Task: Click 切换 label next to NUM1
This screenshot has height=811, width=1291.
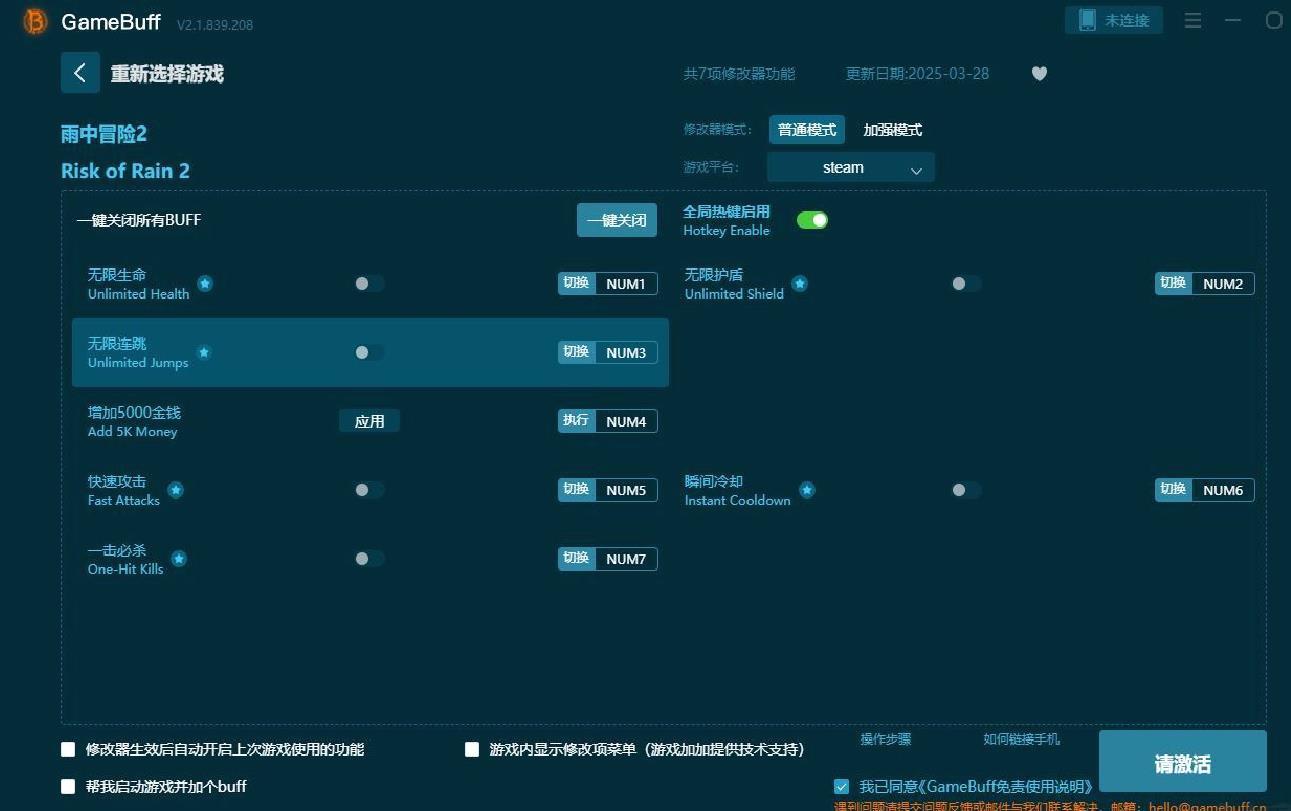Action: coord(576,283)
